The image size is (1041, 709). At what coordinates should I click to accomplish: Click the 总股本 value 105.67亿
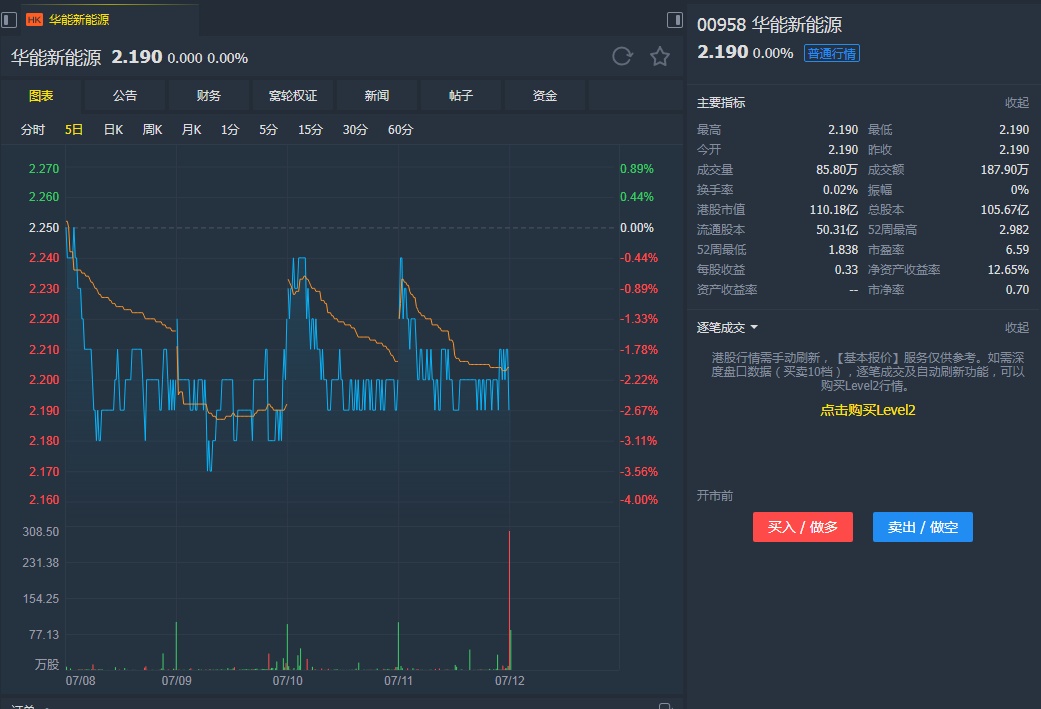tap(1004, 210)
